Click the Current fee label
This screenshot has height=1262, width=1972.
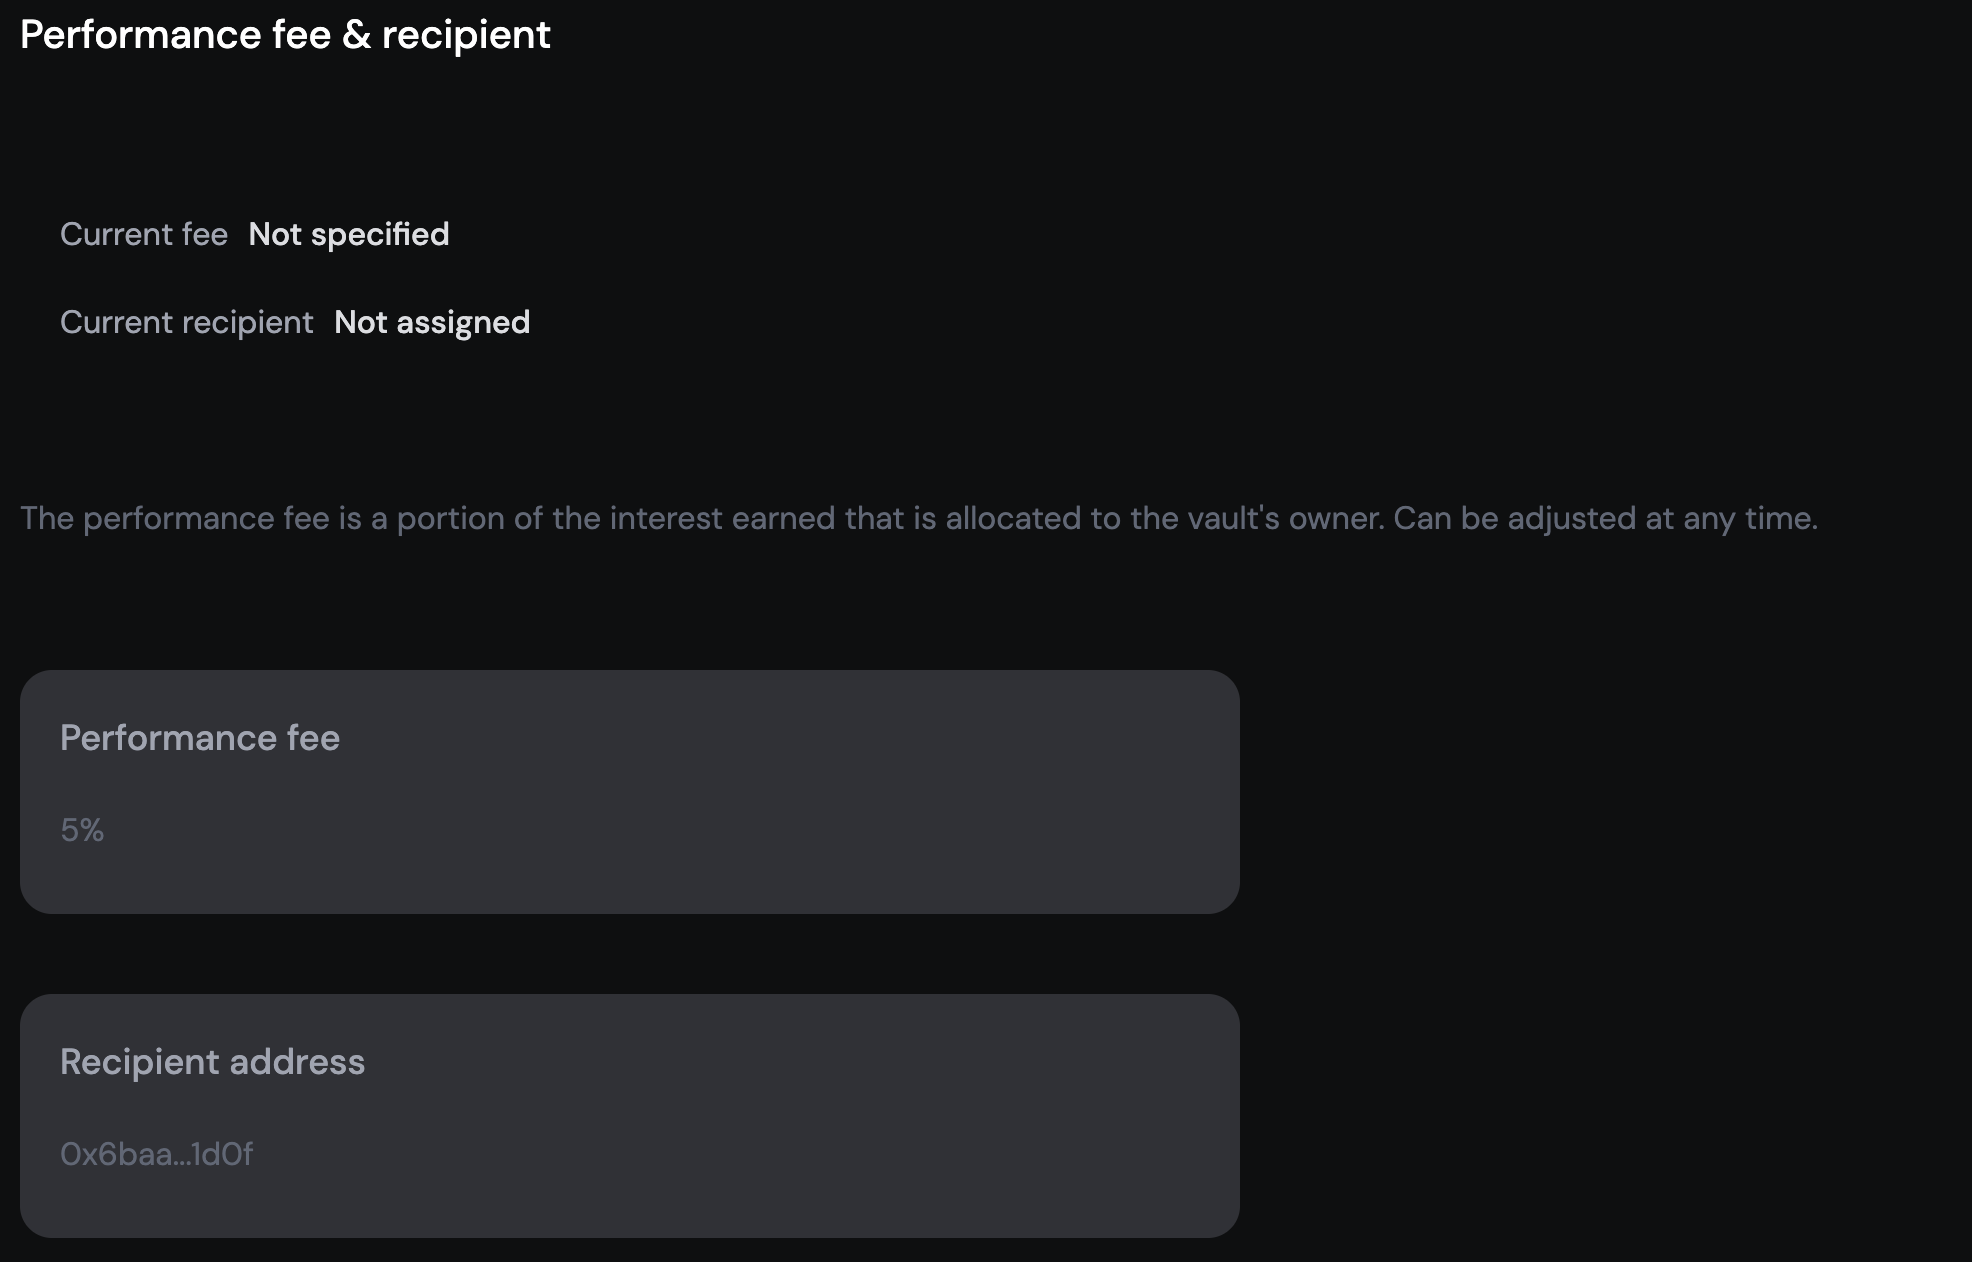click(143, 234)
